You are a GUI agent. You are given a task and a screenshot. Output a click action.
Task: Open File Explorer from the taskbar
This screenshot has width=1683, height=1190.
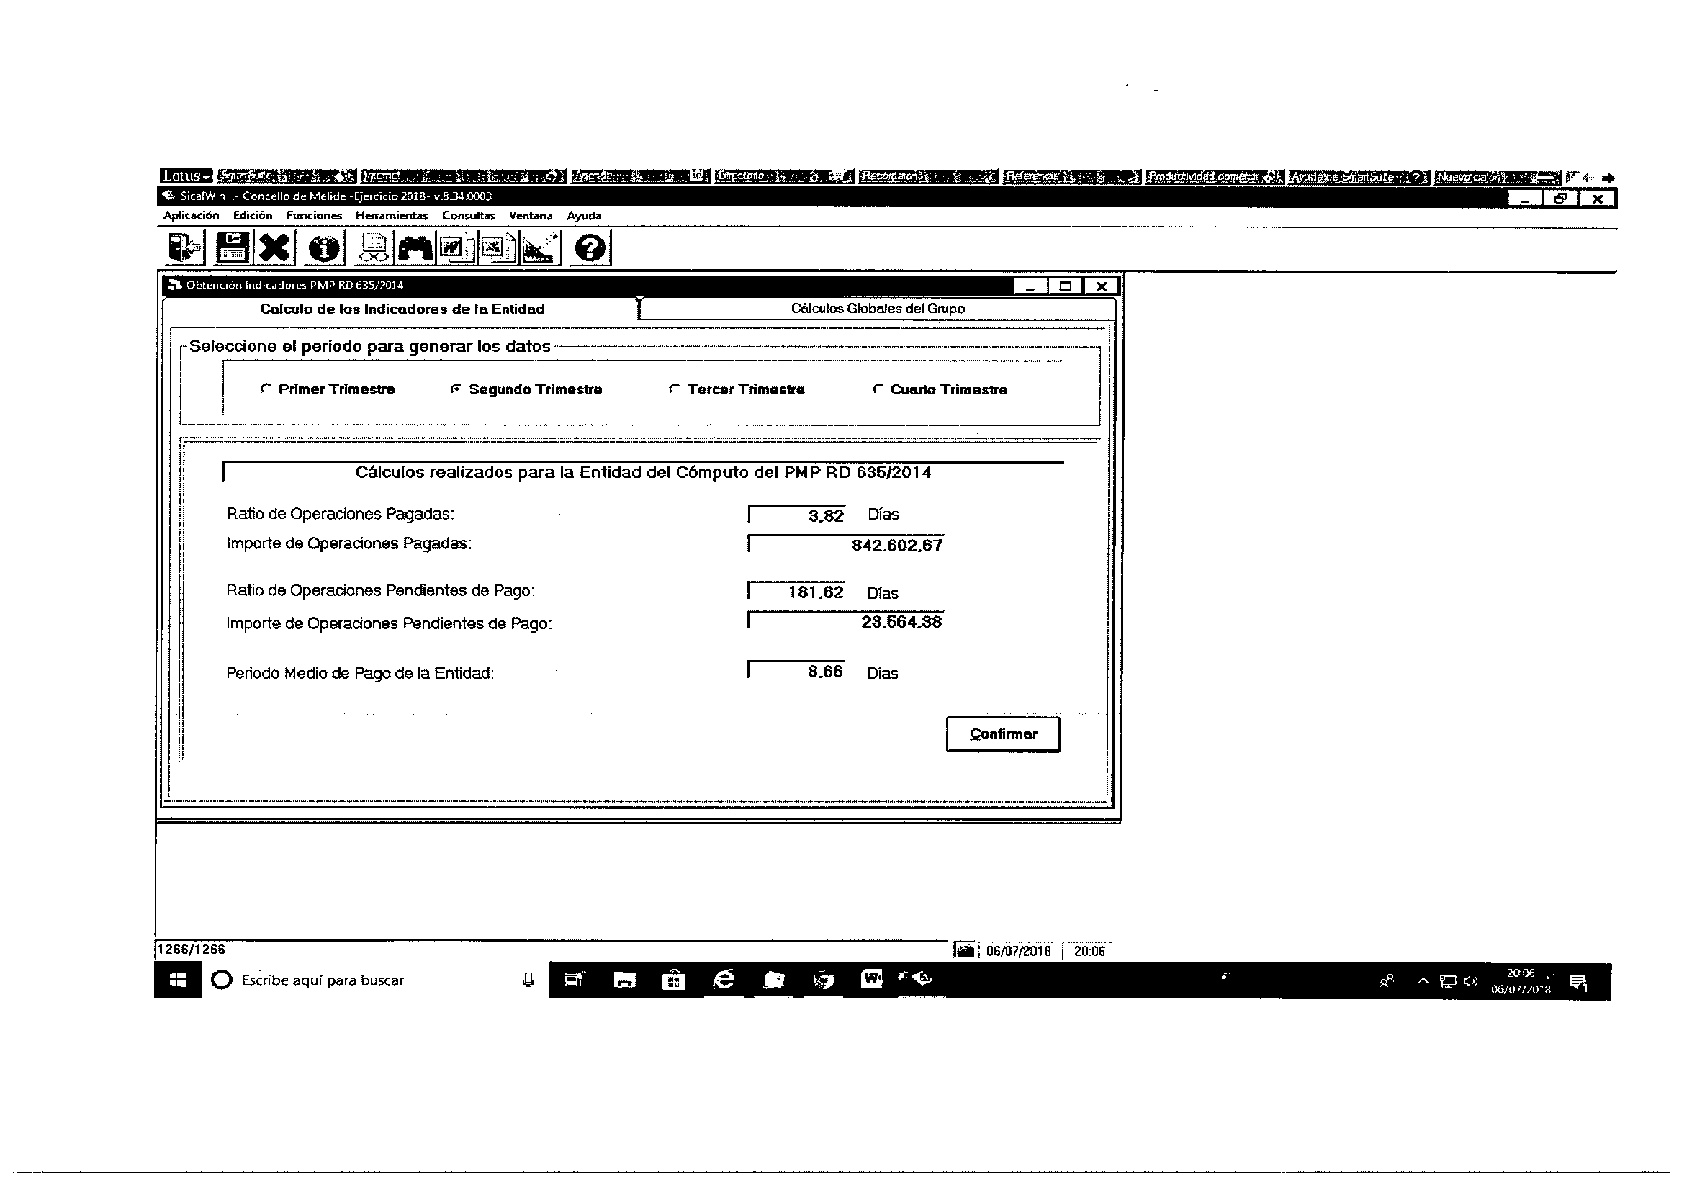coord(625,981)
